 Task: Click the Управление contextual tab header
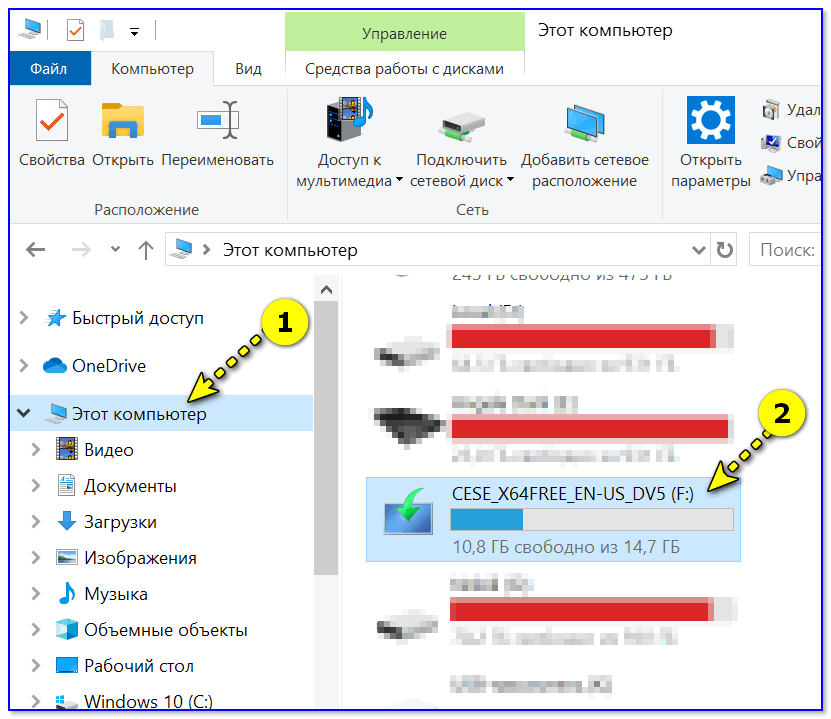(404, 33)
